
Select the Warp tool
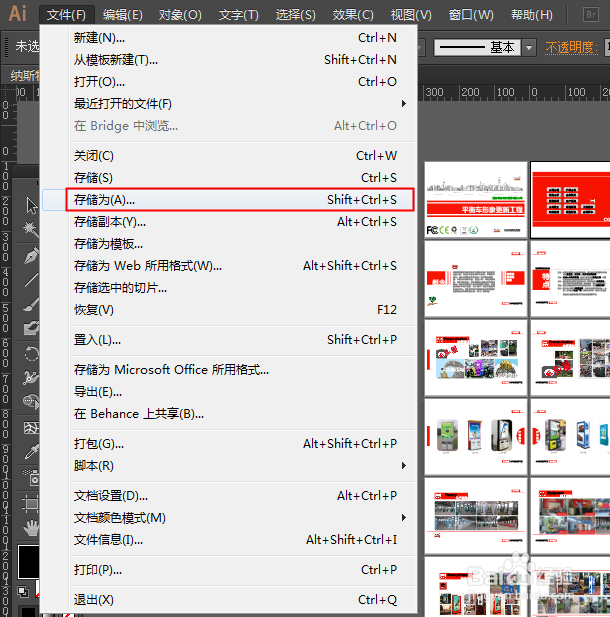tap(31, 377)
